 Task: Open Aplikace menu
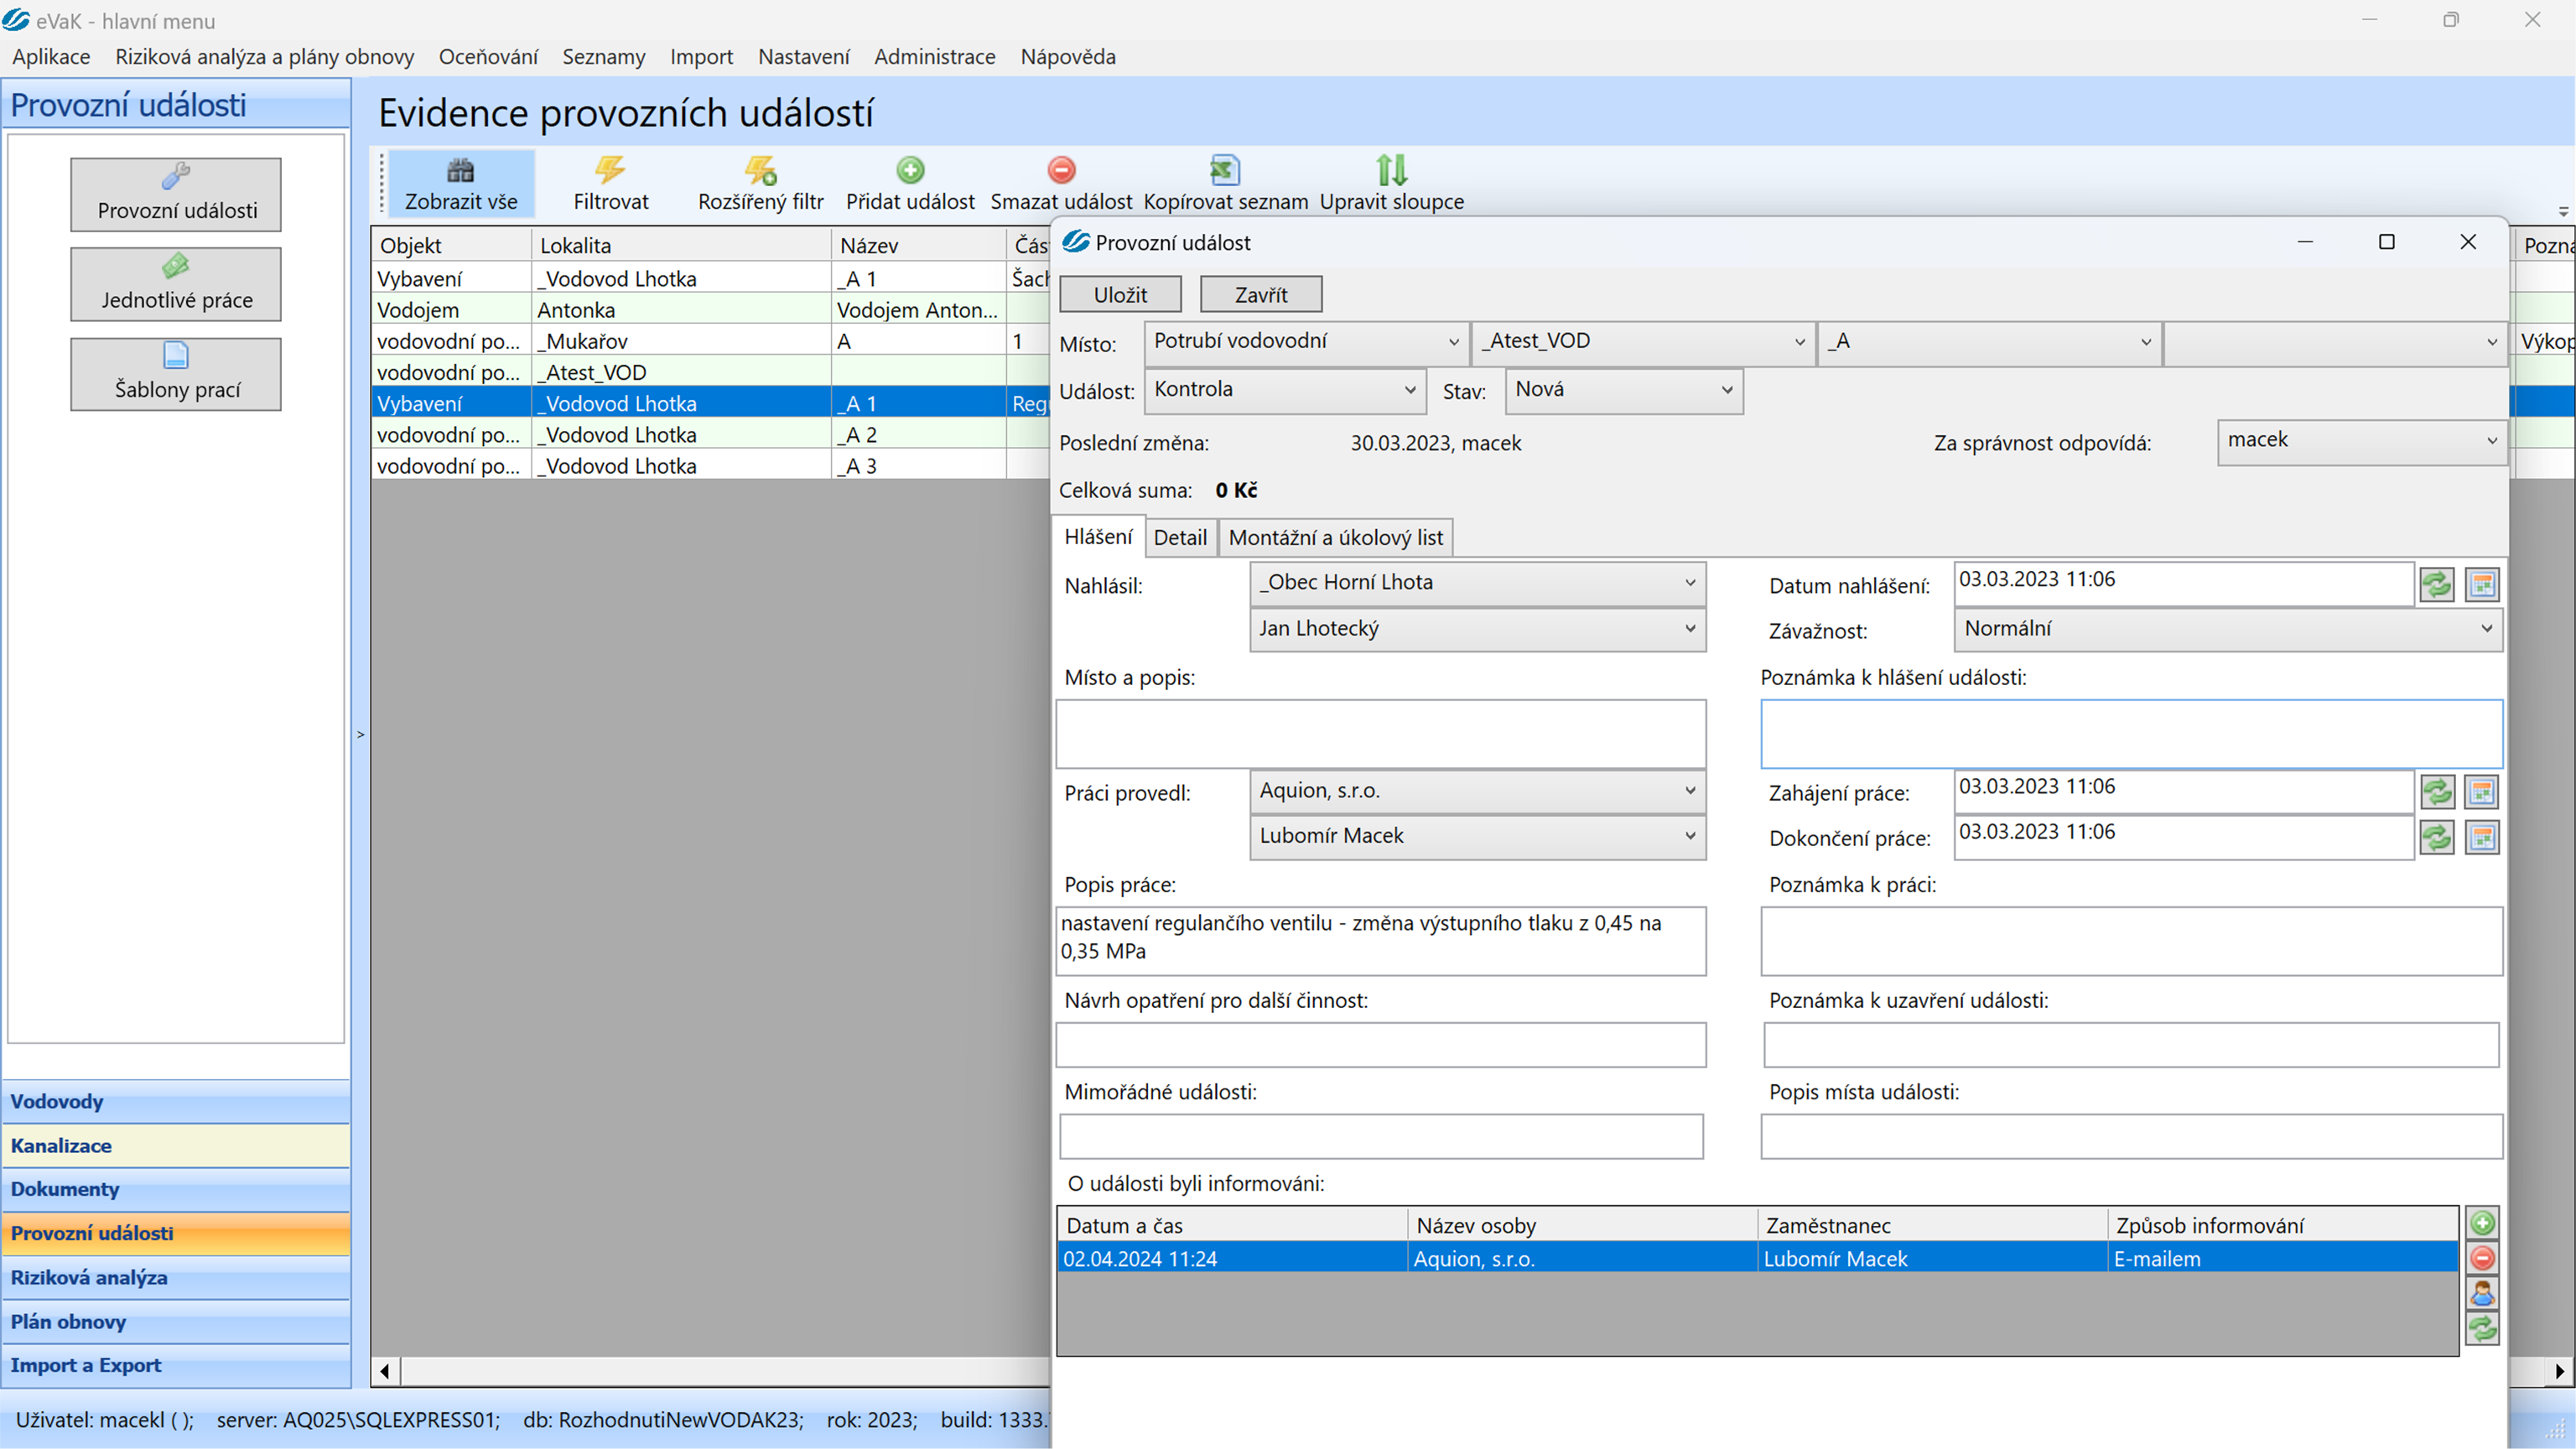(51, 57)
